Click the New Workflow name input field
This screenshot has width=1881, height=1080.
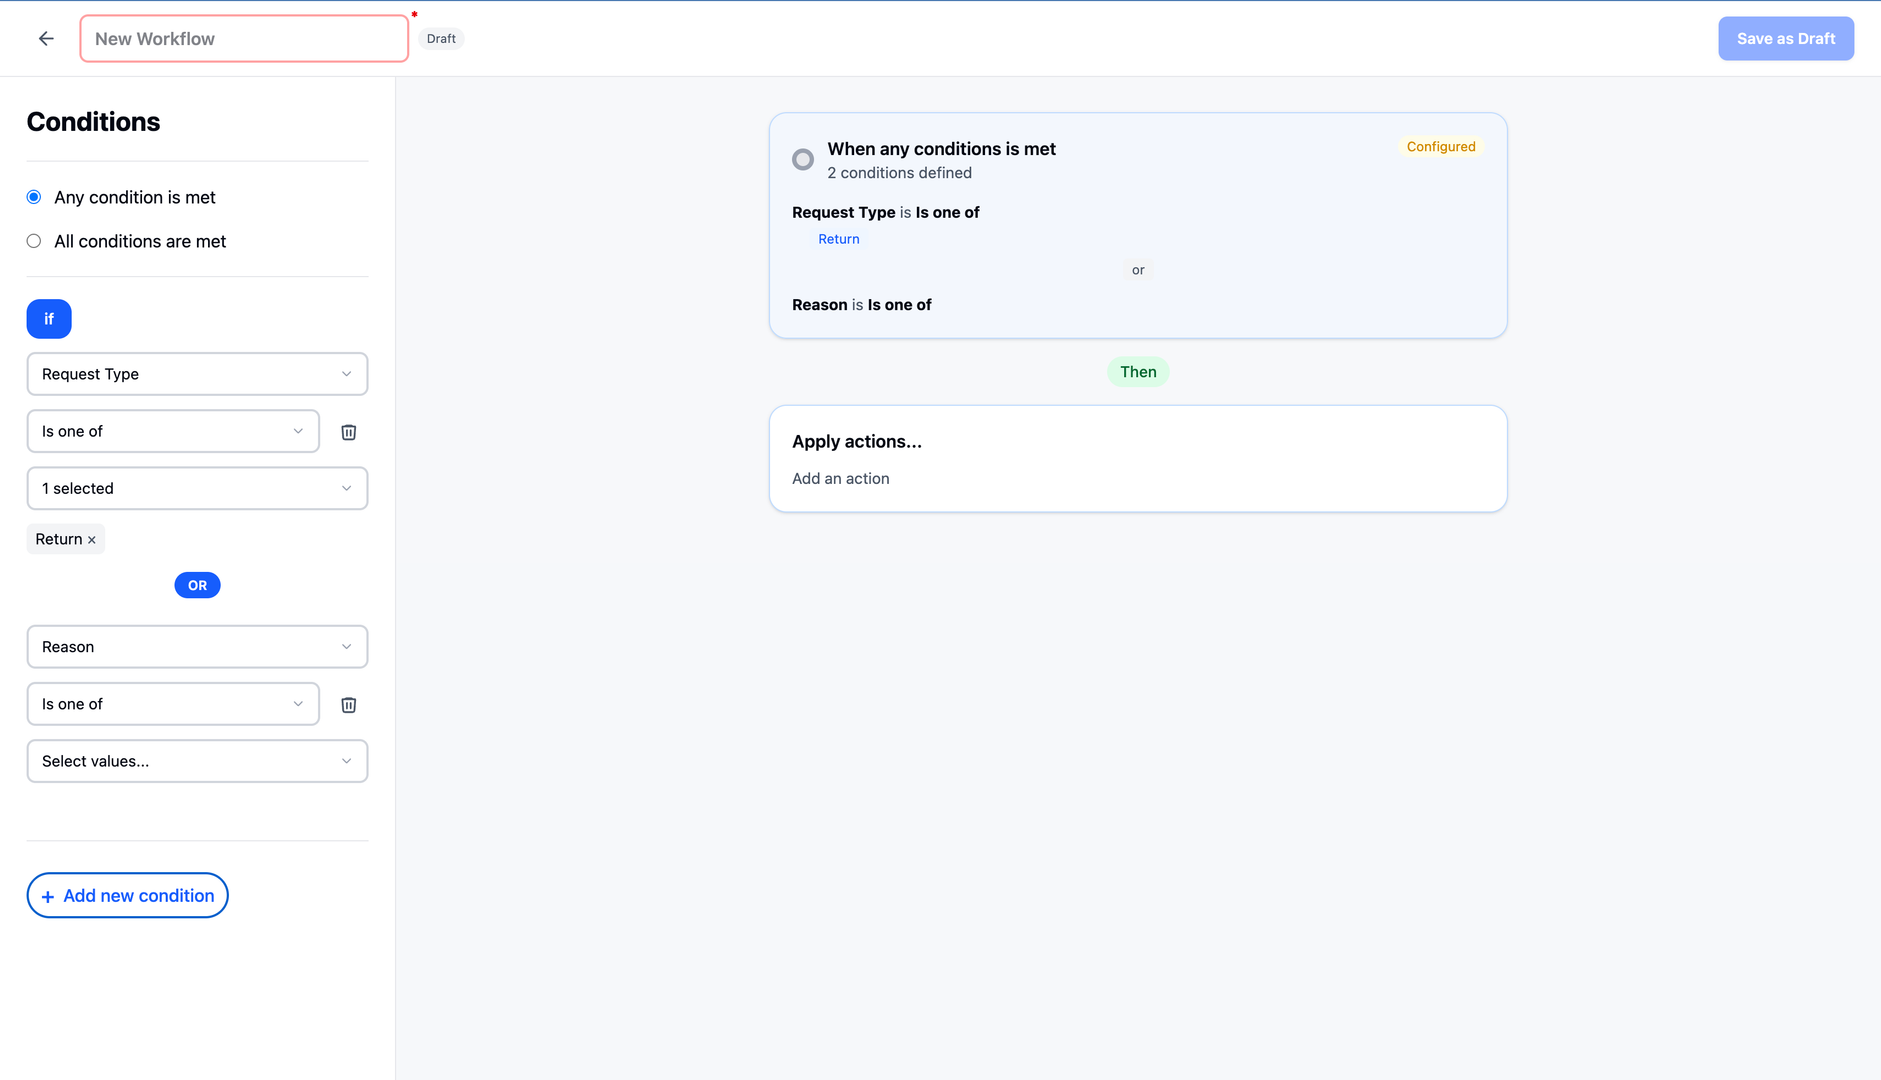coord(244,39)
